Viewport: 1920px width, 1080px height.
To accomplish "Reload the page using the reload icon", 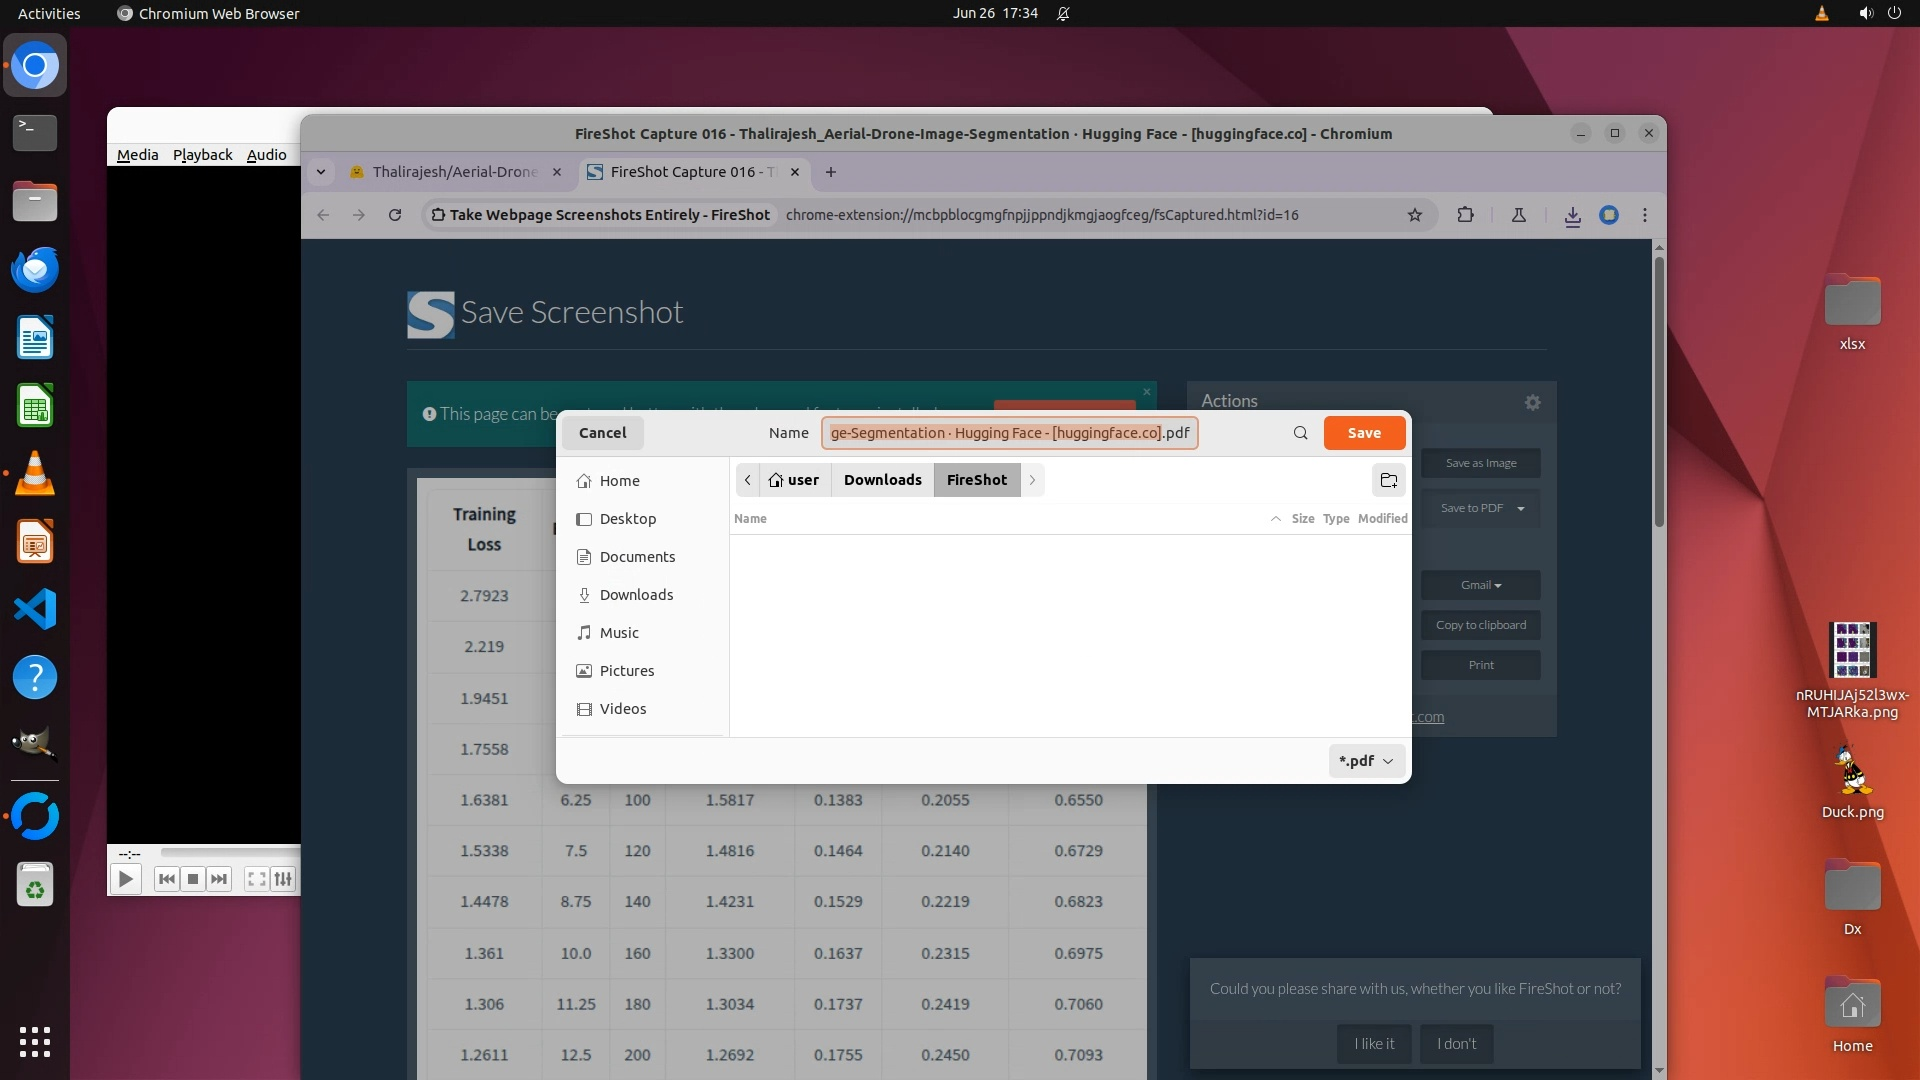I will coord(395,215).
